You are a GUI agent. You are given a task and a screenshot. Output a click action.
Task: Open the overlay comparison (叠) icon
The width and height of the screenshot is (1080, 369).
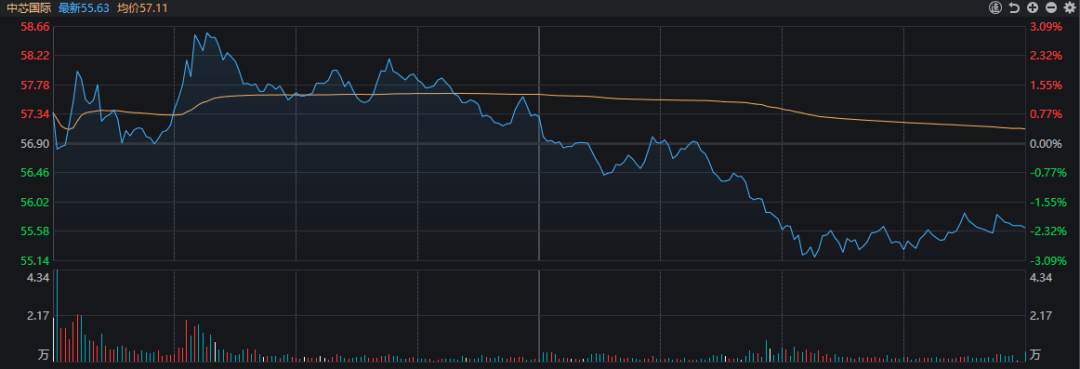coord(995,8)
